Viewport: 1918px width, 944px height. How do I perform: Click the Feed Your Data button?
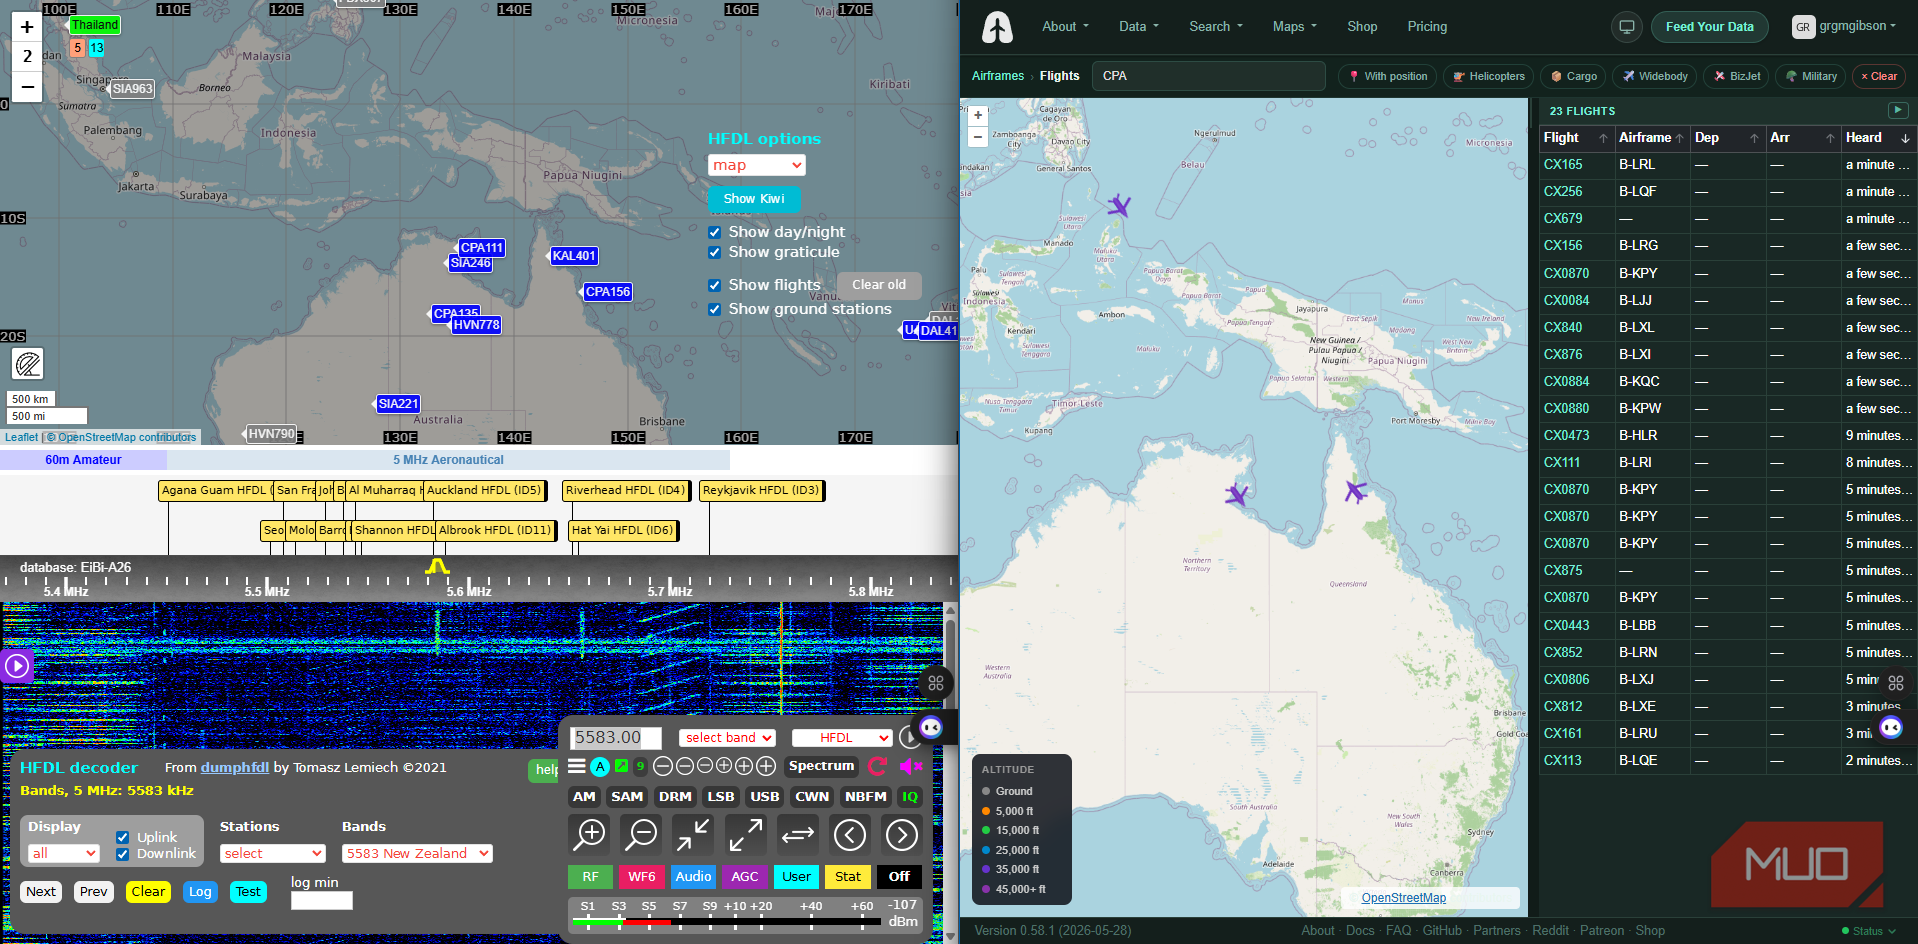[1709, 27]
